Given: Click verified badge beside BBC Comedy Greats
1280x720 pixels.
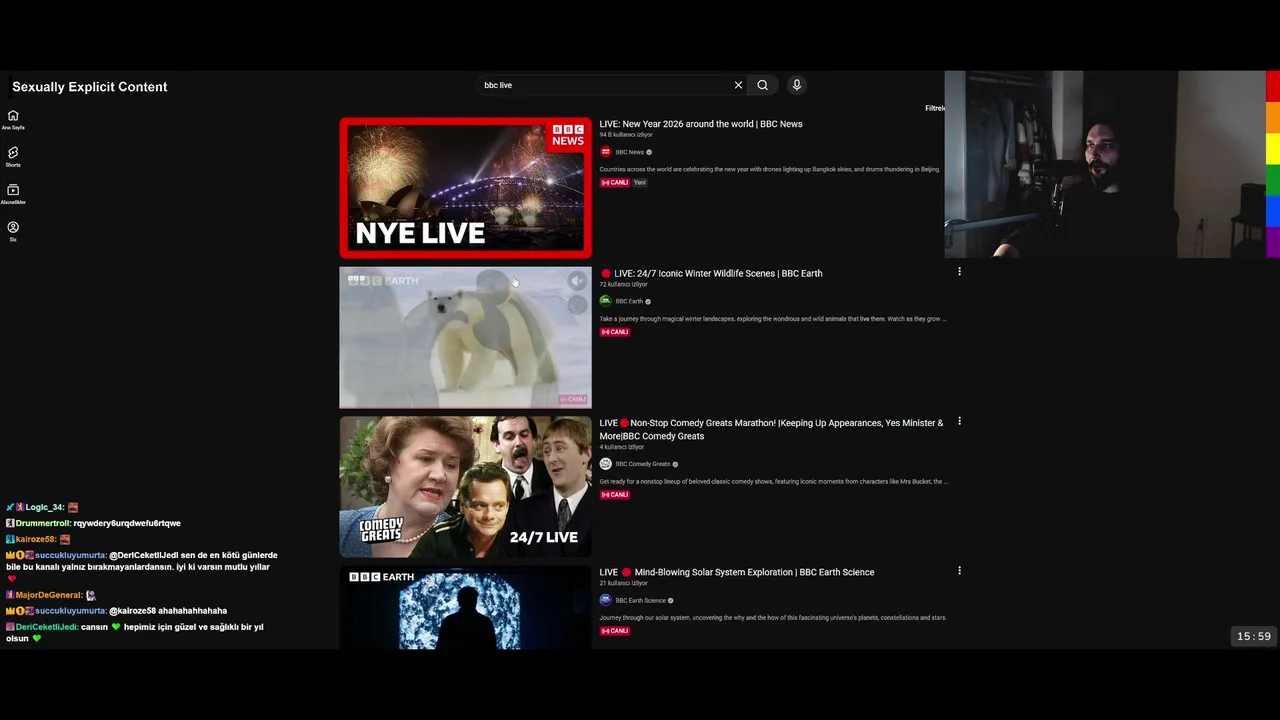Looking at the screenshot, I should click(x=675, y=464).
